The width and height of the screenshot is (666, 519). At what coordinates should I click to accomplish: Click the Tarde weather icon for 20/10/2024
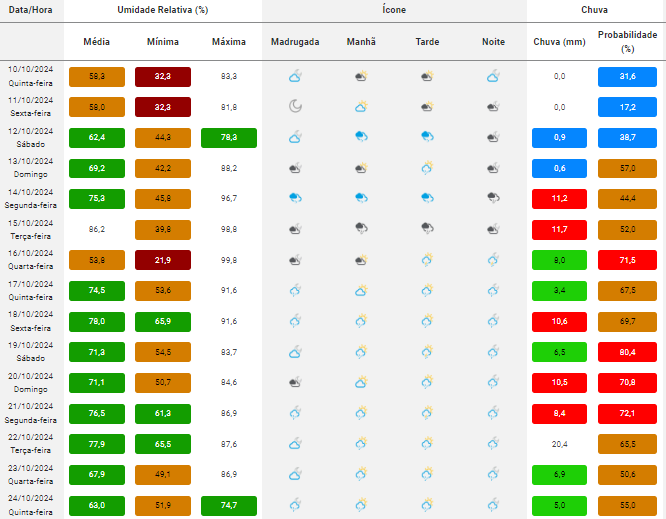427,381
